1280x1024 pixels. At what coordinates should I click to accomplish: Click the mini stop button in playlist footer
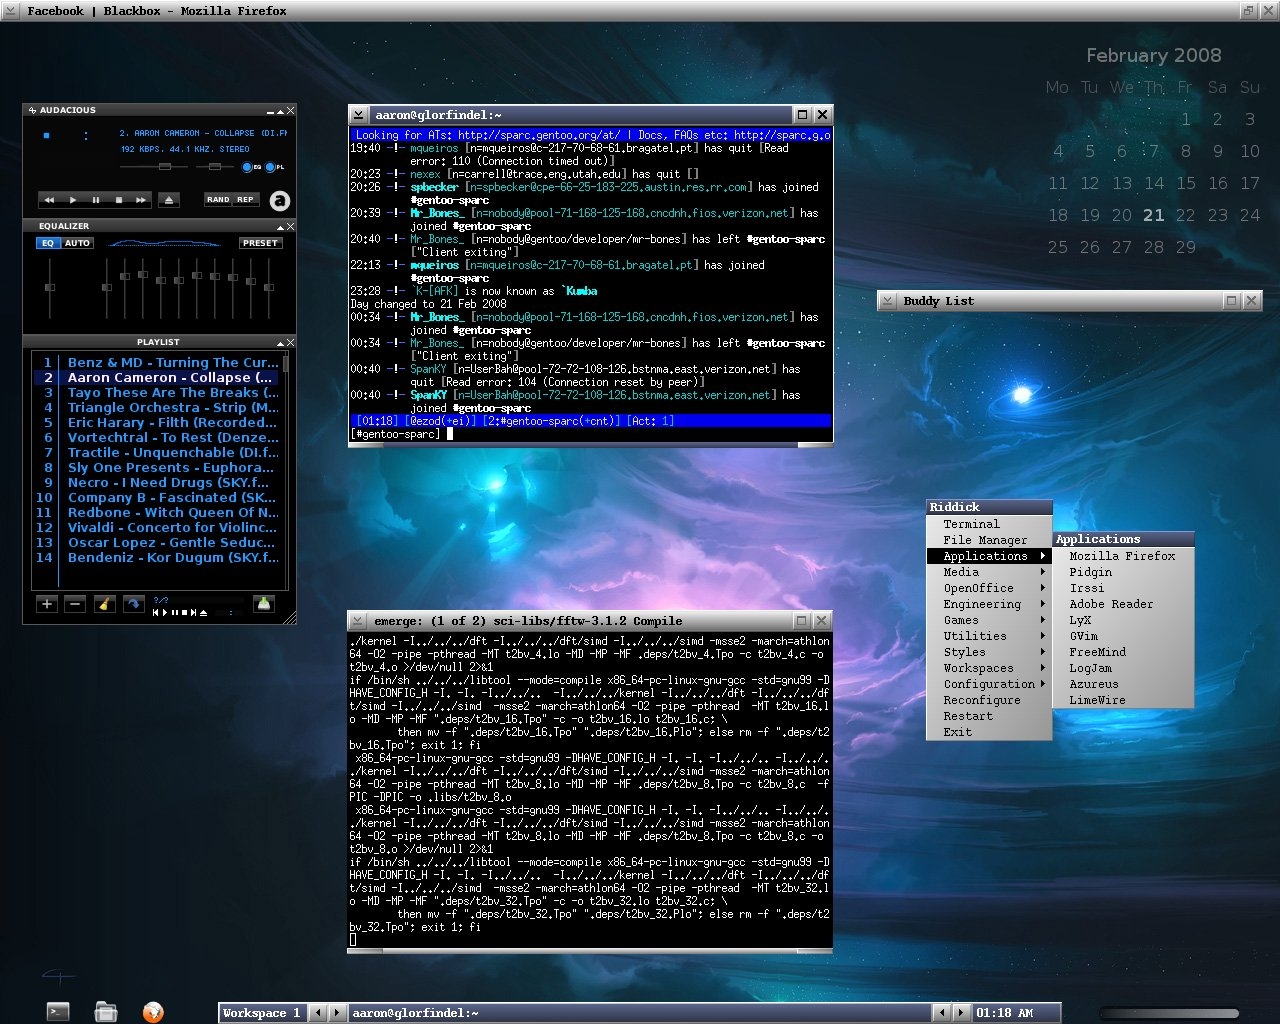point(185,612)
